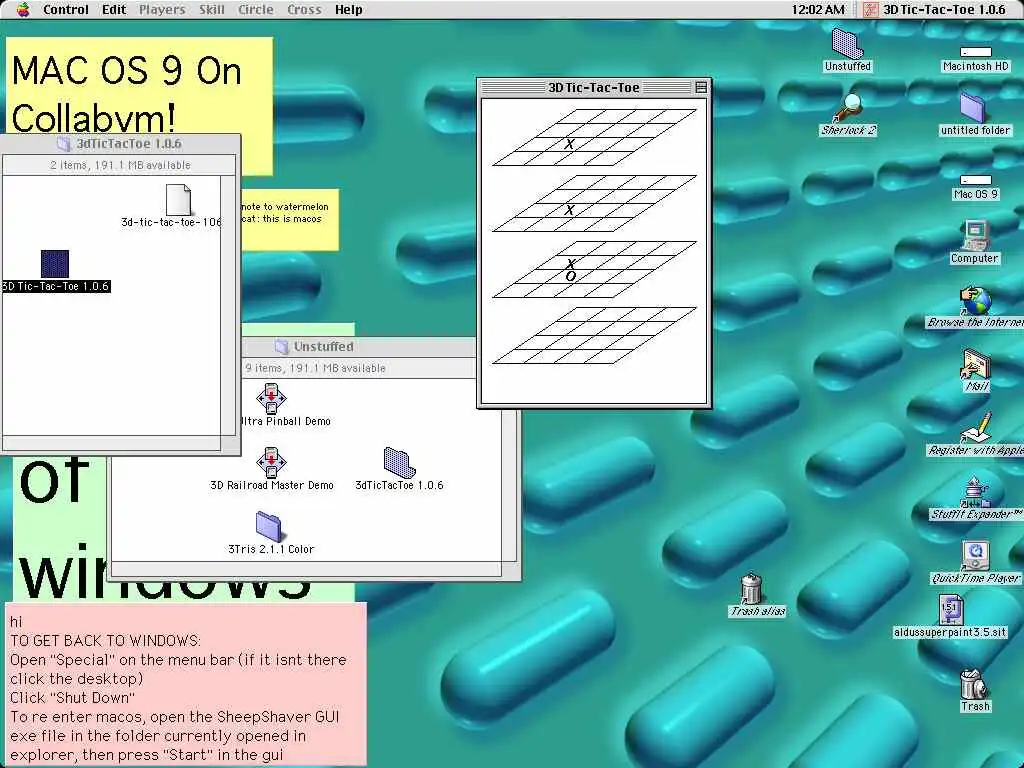Open the Edit menu
This screenshot has height=768, width=1024.
pyautogui.click(x=114, y=10)
